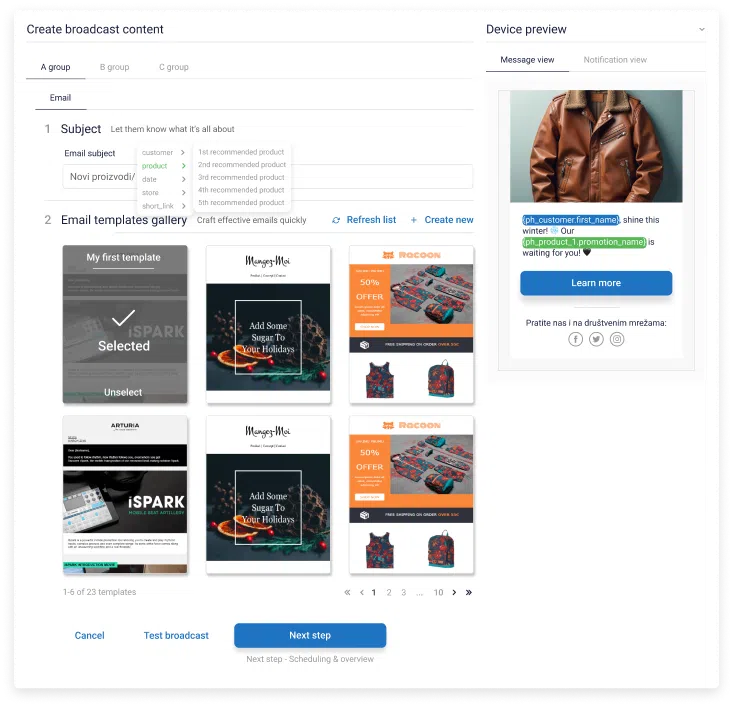The height and width of the screenshot is (706, 733).
Task: Go to the last templates page
Action: tap(469, 592)
